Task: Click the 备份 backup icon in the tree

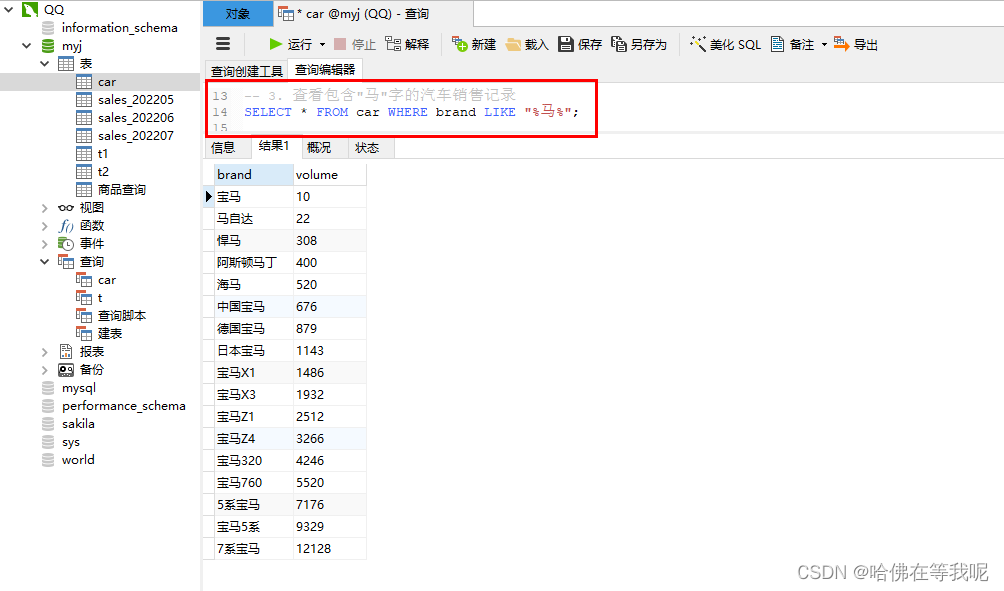Action: (65, 369)
